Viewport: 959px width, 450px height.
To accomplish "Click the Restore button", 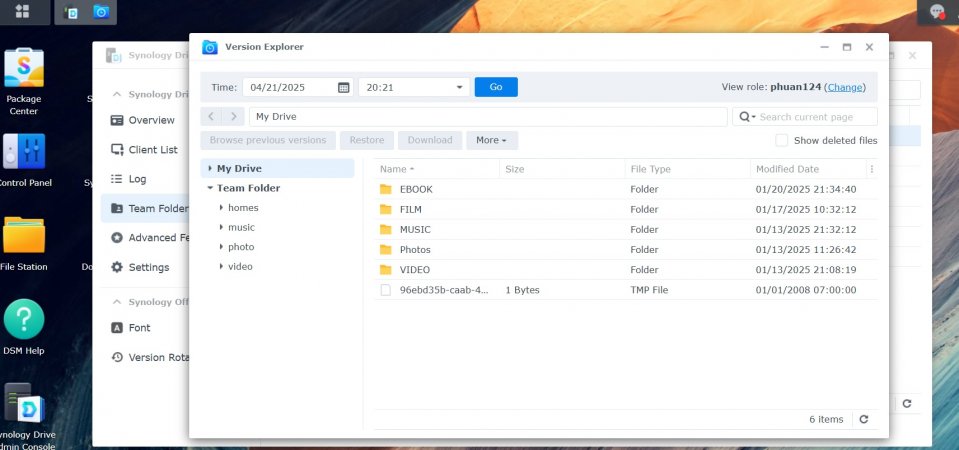I will [x=367, y=140].
